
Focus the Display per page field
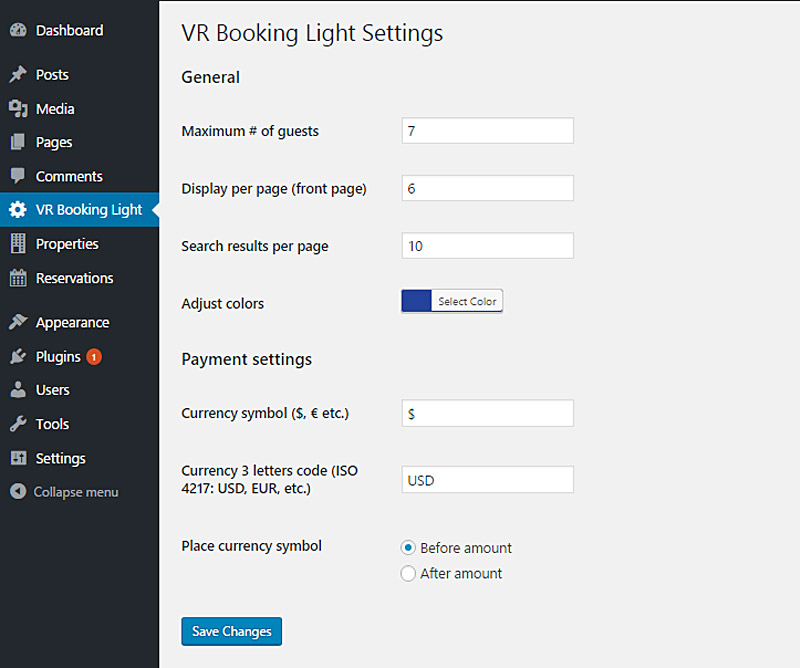pos(488,188)
